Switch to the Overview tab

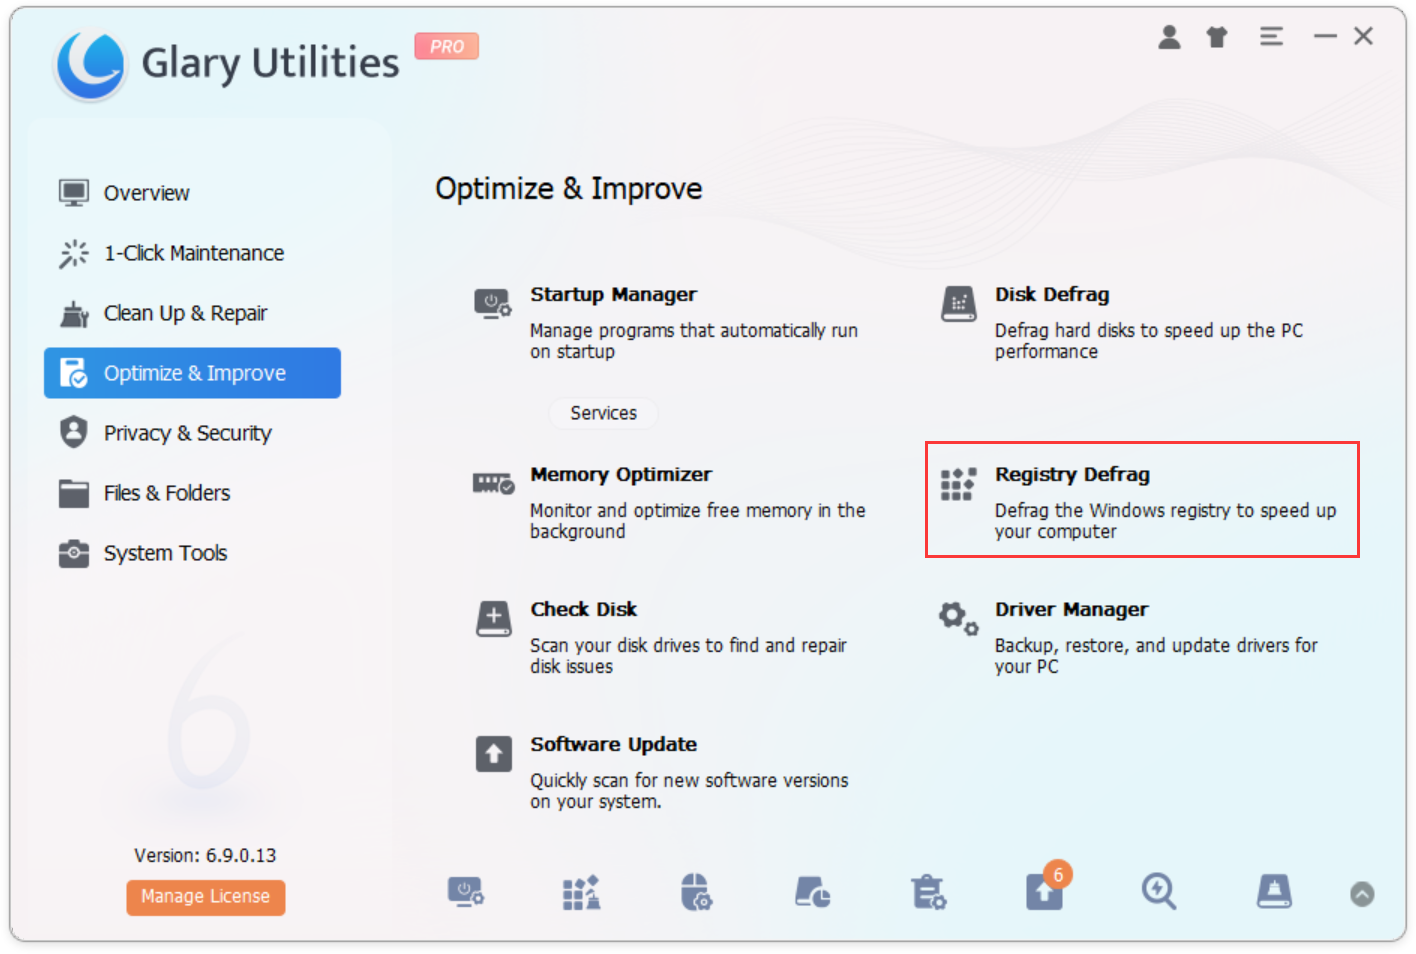tap(146, 193)
